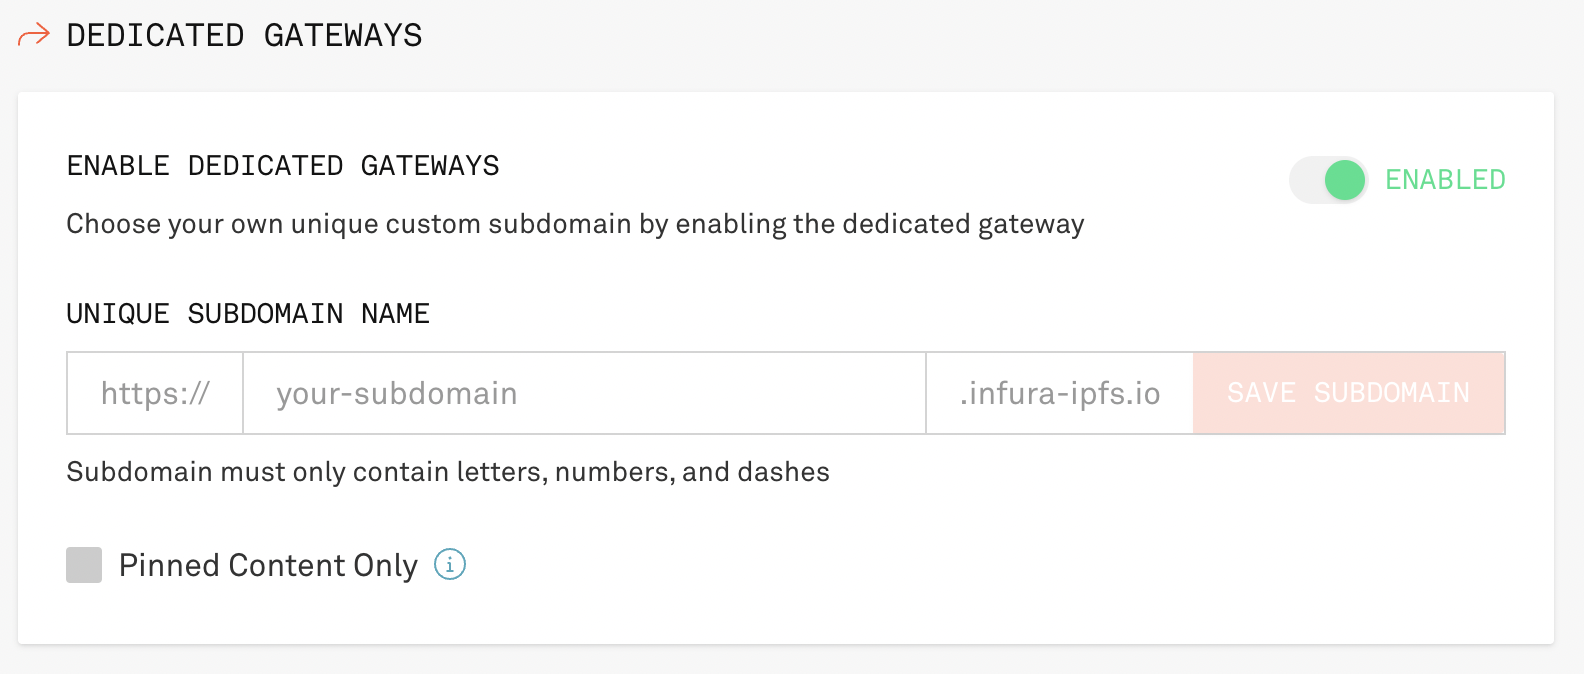
Task: Click the DEDICATED GATEWAYS section heading
Action: click(244, 35)
